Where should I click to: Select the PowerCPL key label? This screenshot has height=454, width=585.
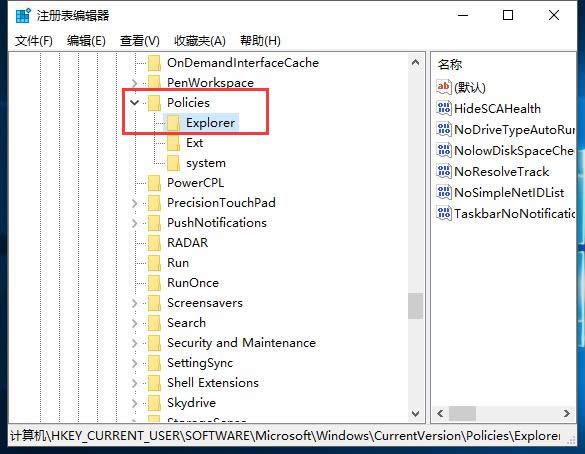click(x=195, y=183)
